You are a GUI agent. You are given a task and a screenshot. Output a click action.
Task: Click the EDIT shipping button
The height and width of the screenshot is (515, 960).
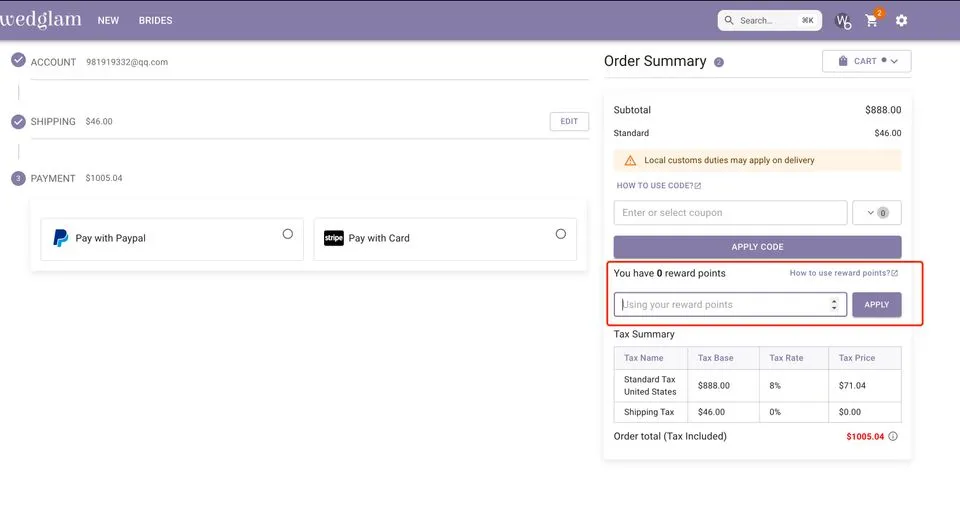point(569,122)
